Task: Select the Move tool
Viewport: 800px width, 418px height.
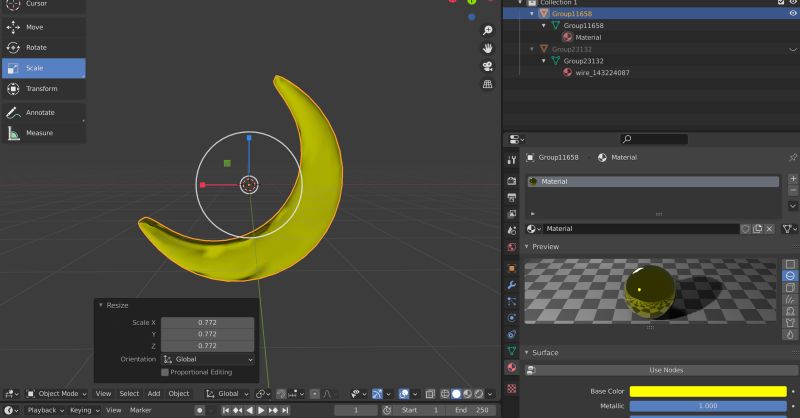Action: tap(44, 27)
